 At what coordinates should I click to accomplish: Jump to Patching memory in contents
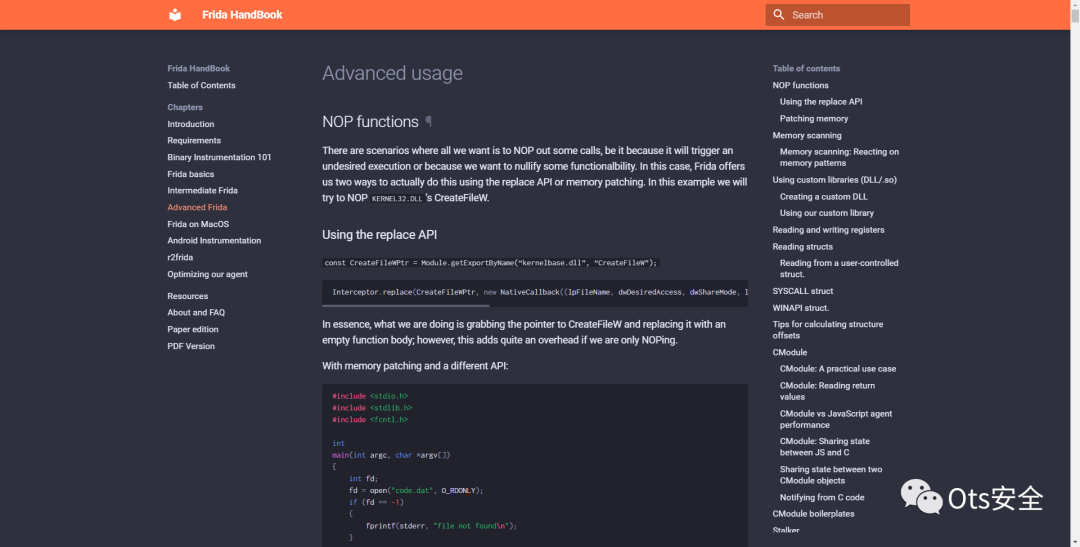814,118
